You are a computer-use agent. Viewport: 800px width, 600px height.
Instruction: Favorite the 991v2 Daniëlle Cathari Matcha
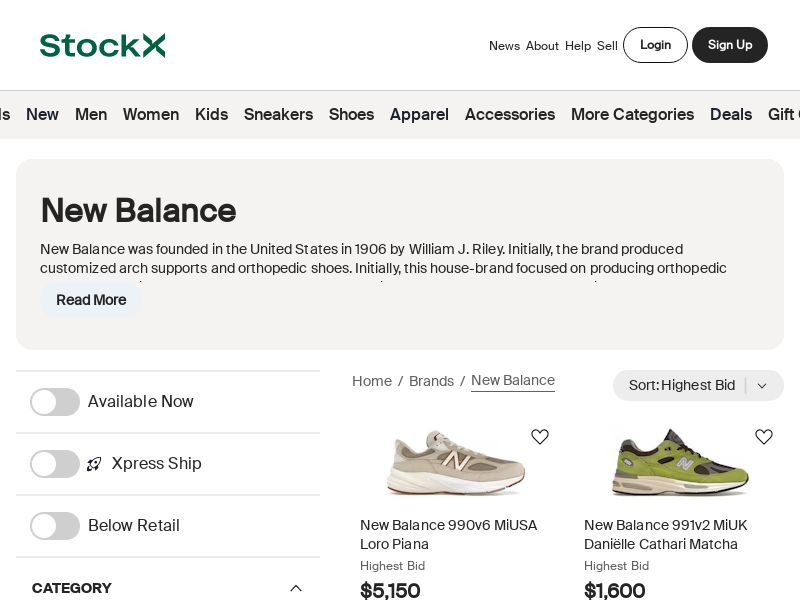pyautogui.click(x=764, y=437)
